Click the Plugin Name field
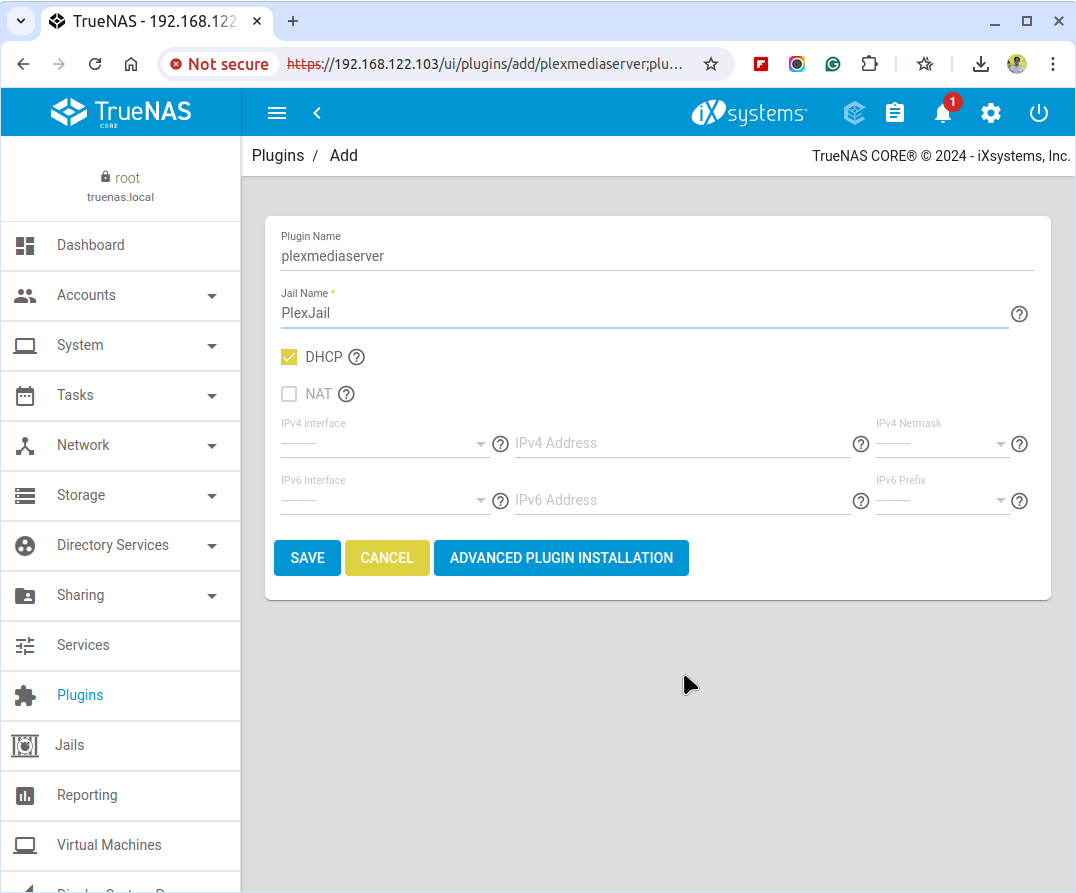This screenshot has width=1076, height=893. click(x=657, y=257)
